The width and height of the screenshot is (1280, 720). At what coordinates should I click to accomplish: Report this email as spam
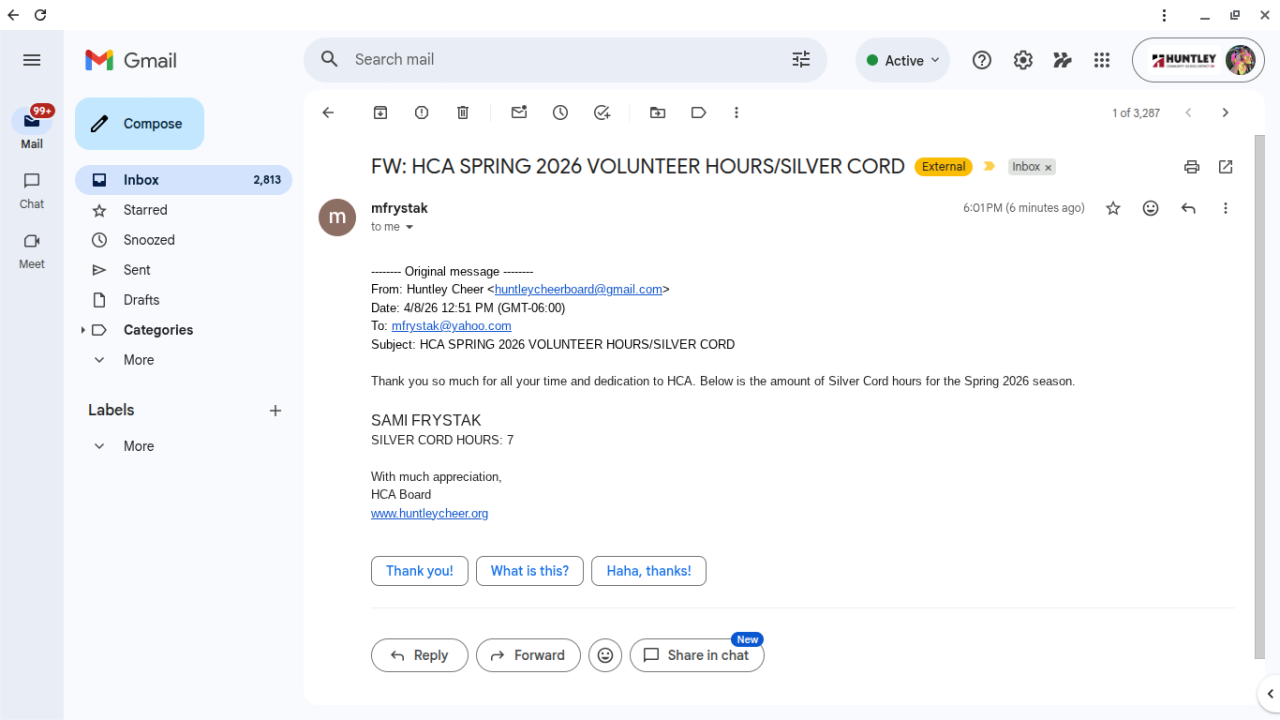pos(422,113)
